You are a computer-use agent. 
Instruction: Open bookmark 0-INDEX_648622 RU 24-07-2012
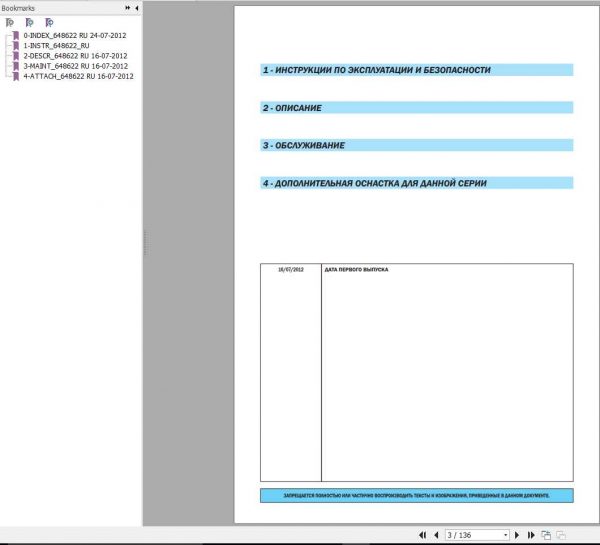click(75, 35)
